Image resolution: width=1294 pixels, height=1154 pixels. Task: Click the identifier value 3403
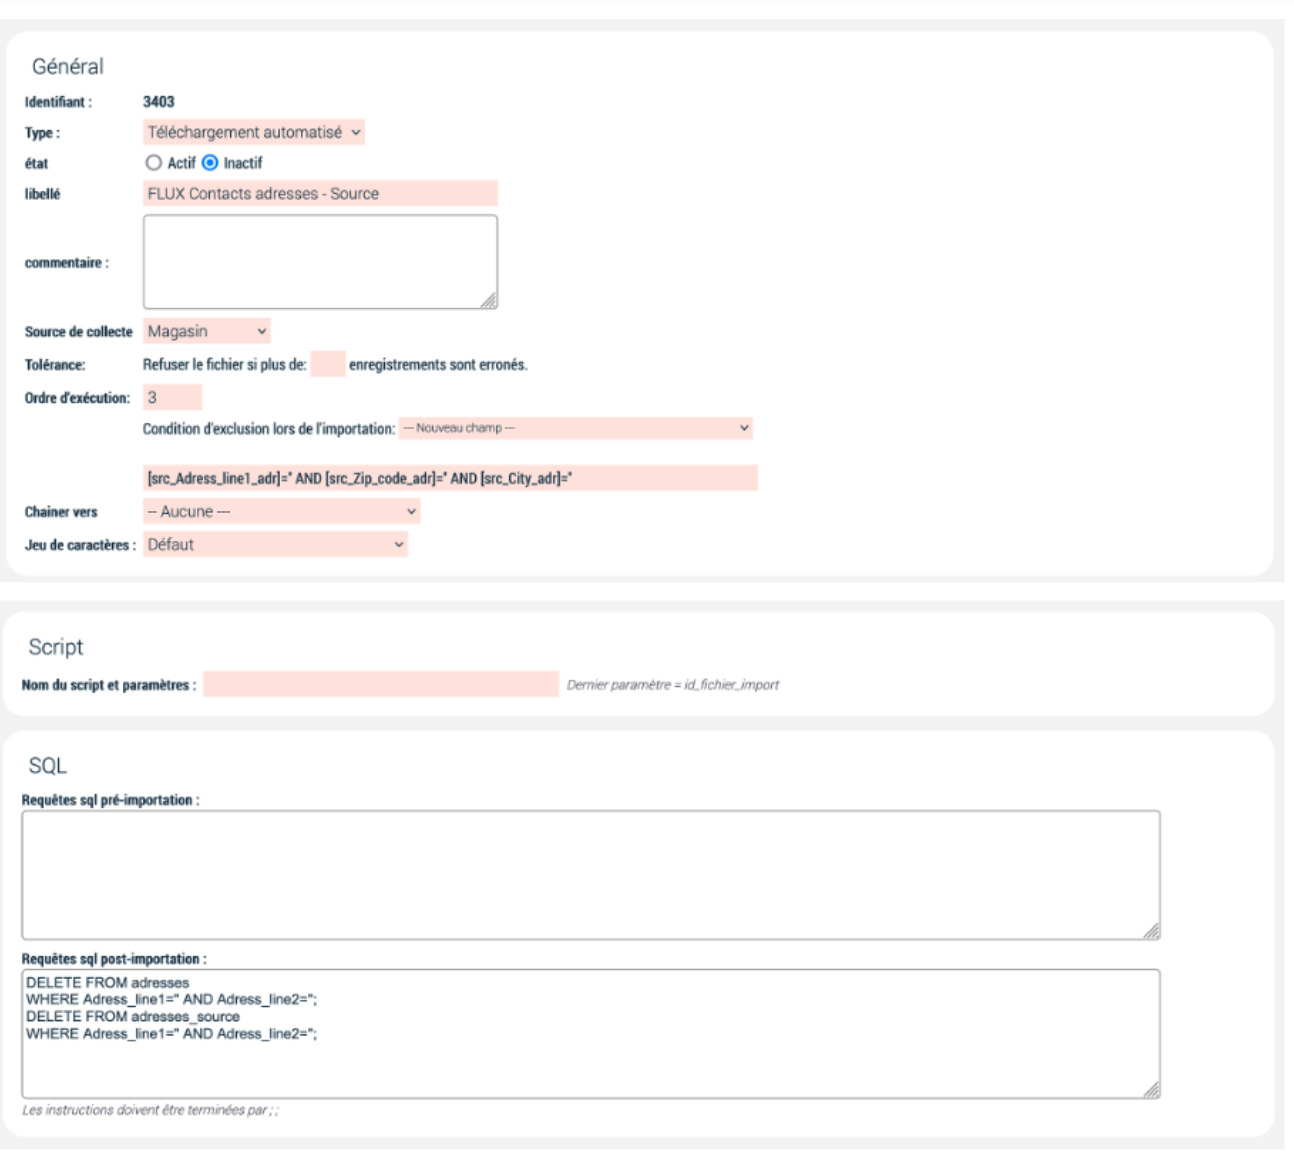(x=159, y=102)
